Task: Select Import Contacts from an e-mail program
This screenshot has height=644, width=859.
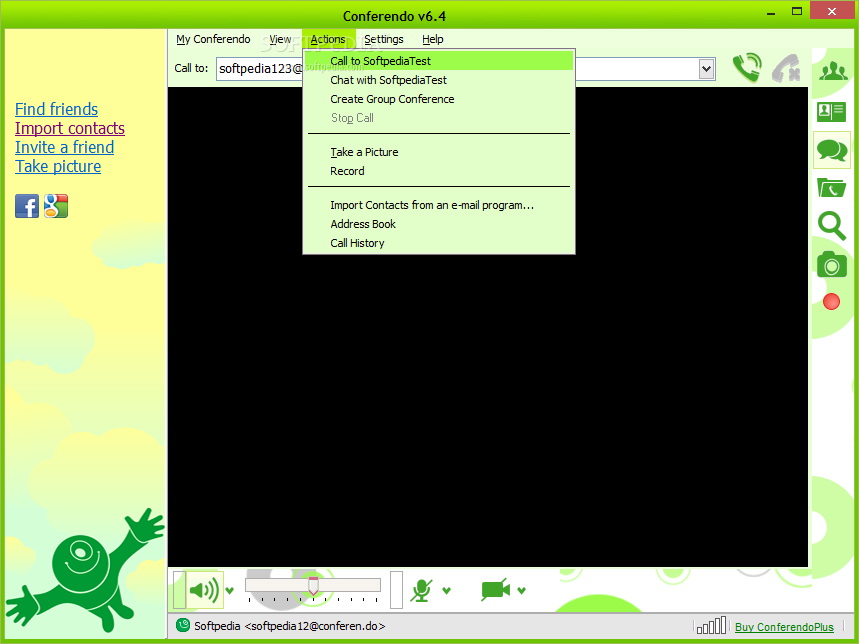Action: click(x=439, y=205)
